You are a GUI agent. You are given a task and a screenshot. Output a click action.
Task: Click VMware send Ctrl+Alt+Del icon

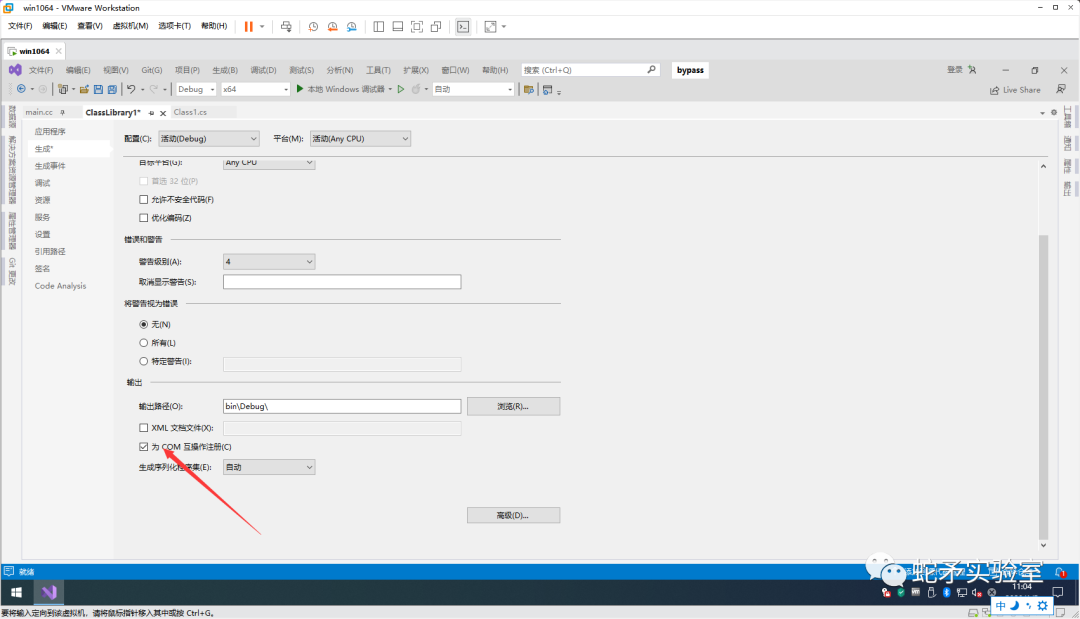coord(286,26)
